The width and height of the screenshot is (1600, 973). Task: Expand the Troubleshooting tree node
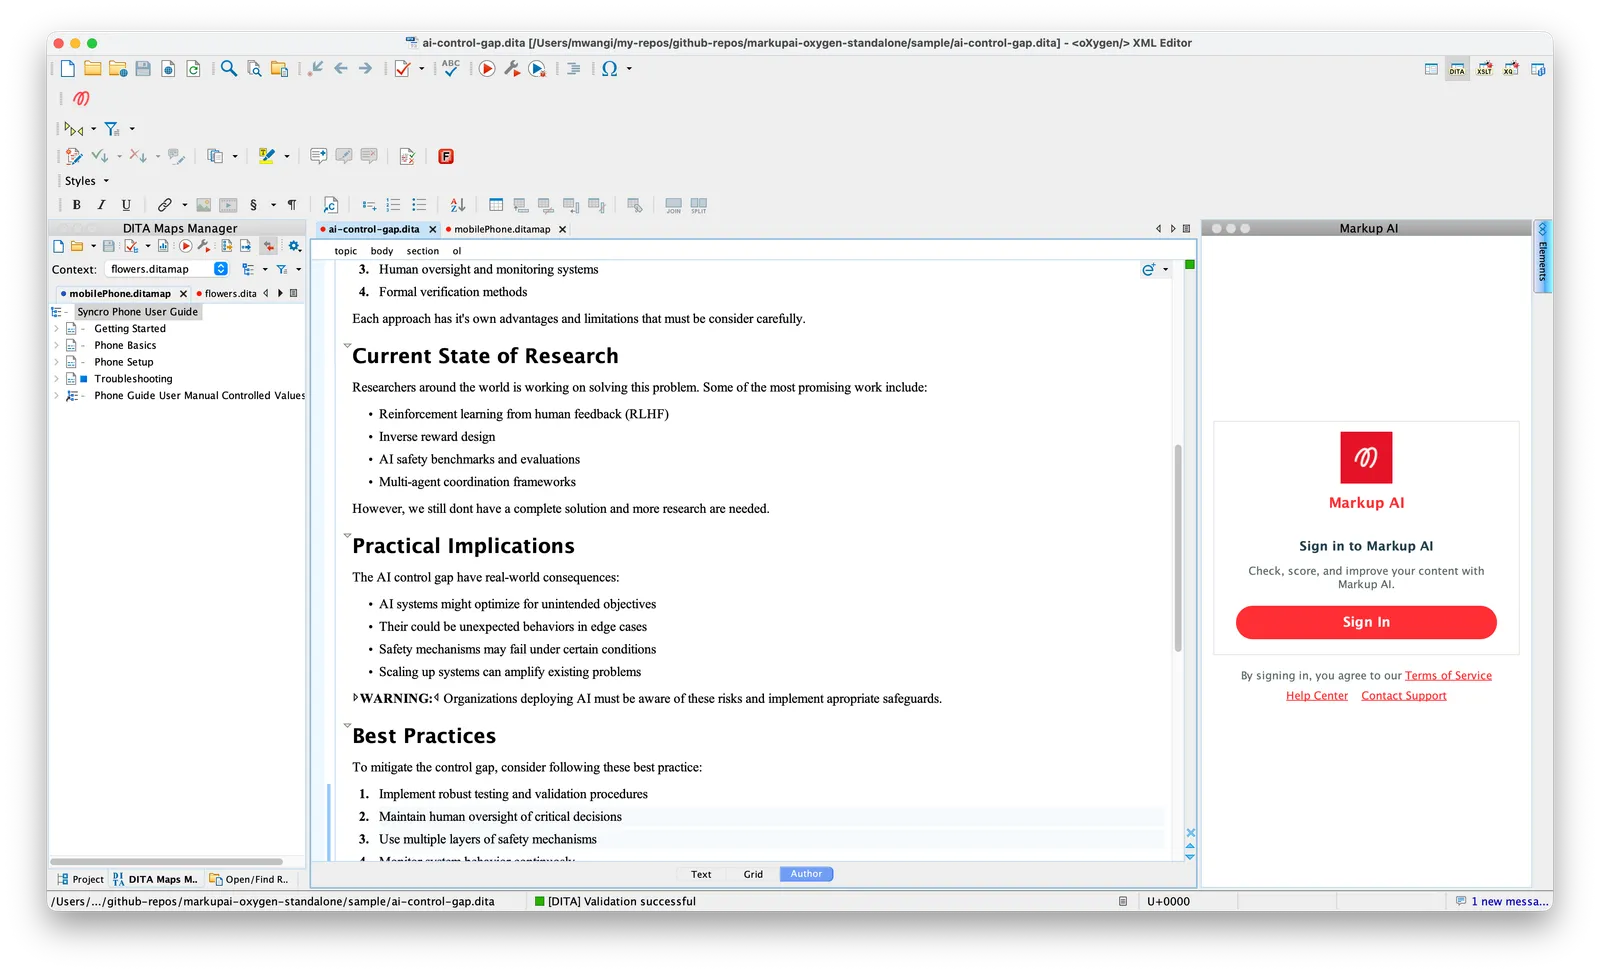(x=56, y=379)
